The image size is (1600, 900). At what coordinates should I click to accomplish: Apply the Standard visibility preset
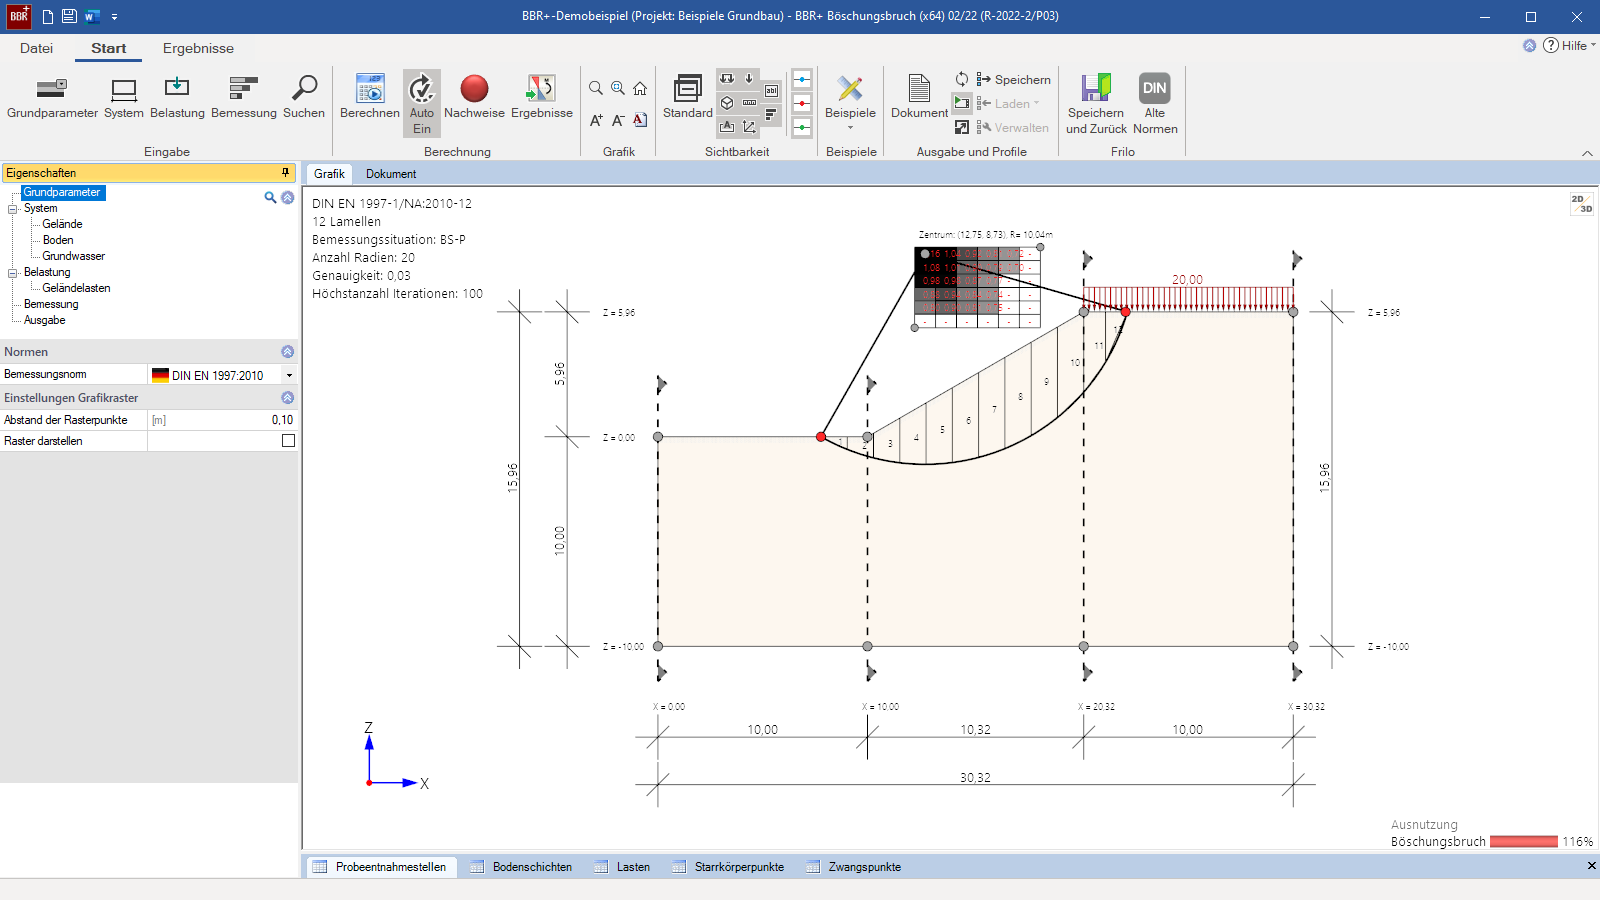pyautogui.click(x=688, y=98)
